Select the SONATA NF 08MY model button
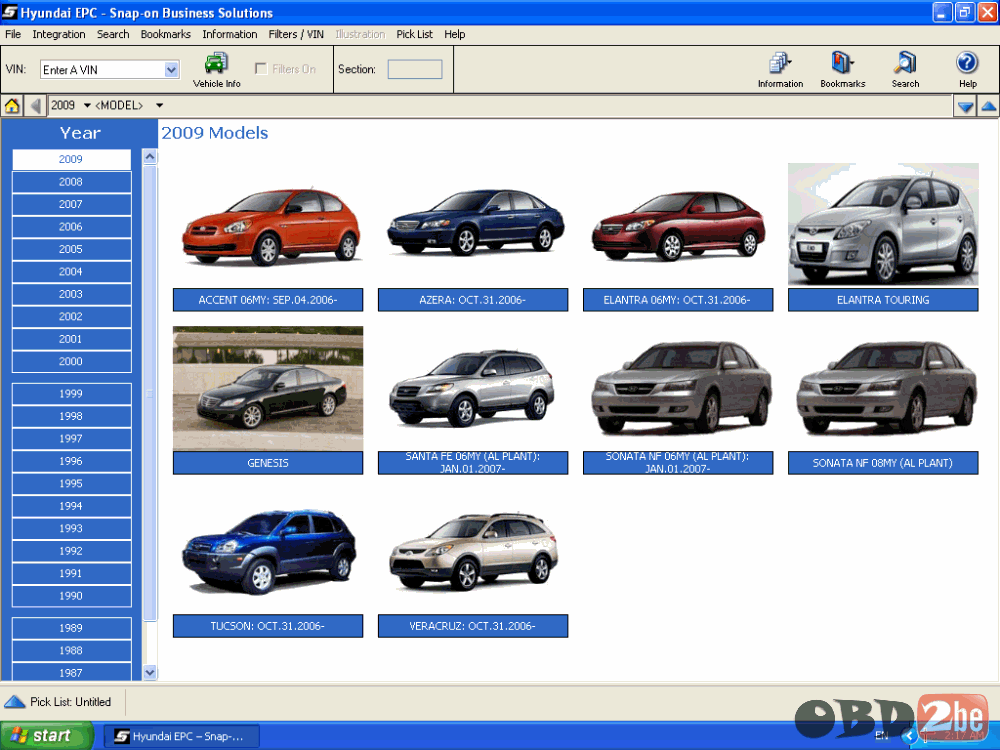The width and height of the screenshot is (1000, 750). coord(883,463)
